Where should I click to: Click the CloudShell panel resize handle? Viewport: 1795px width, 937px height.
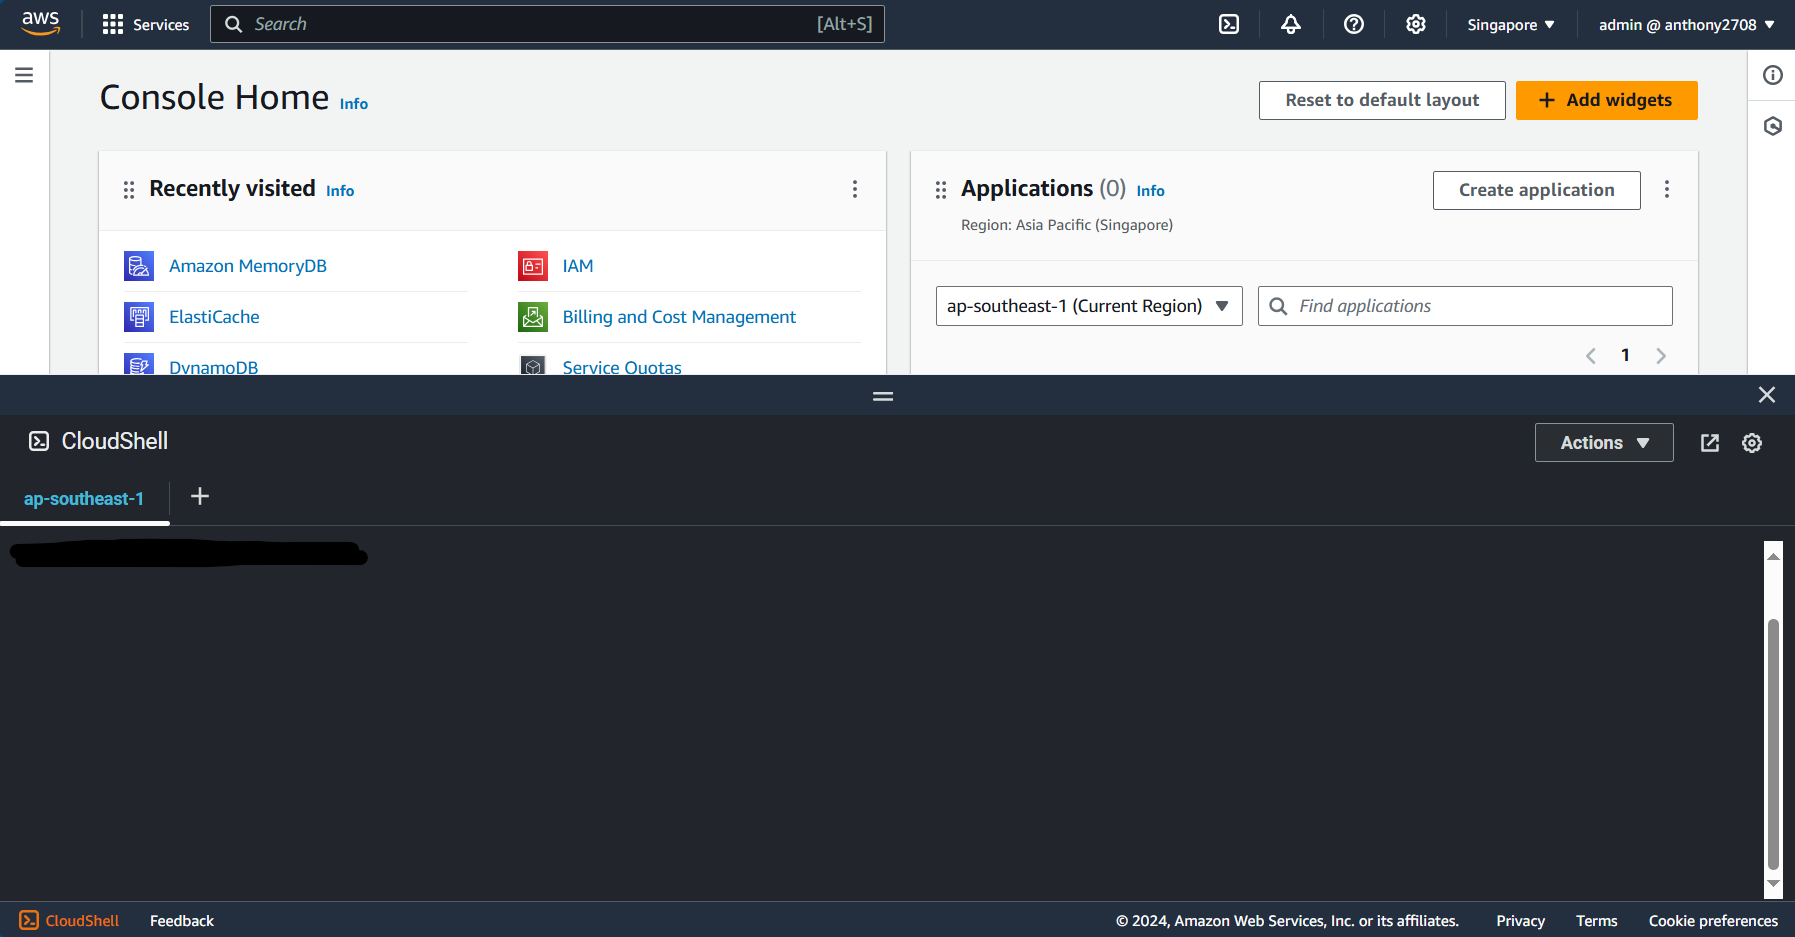883,396
